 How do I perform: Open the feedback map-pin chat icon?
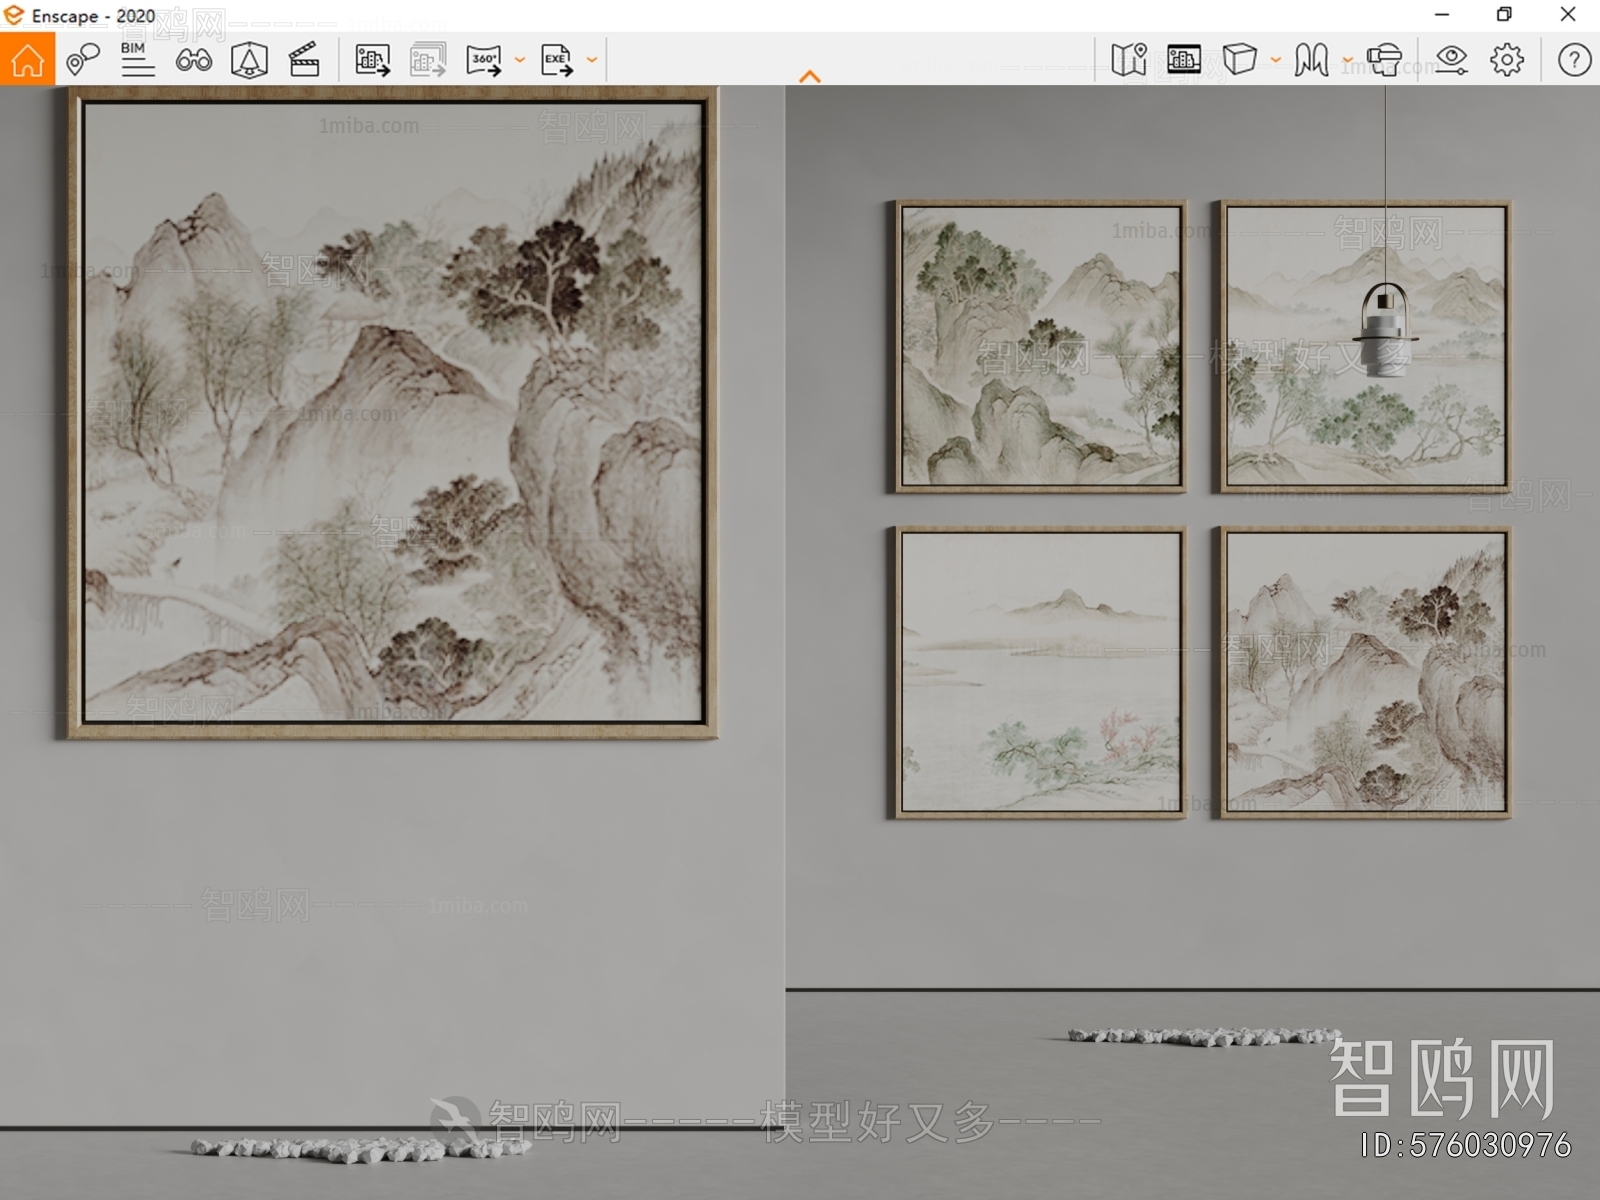(83, 60)
